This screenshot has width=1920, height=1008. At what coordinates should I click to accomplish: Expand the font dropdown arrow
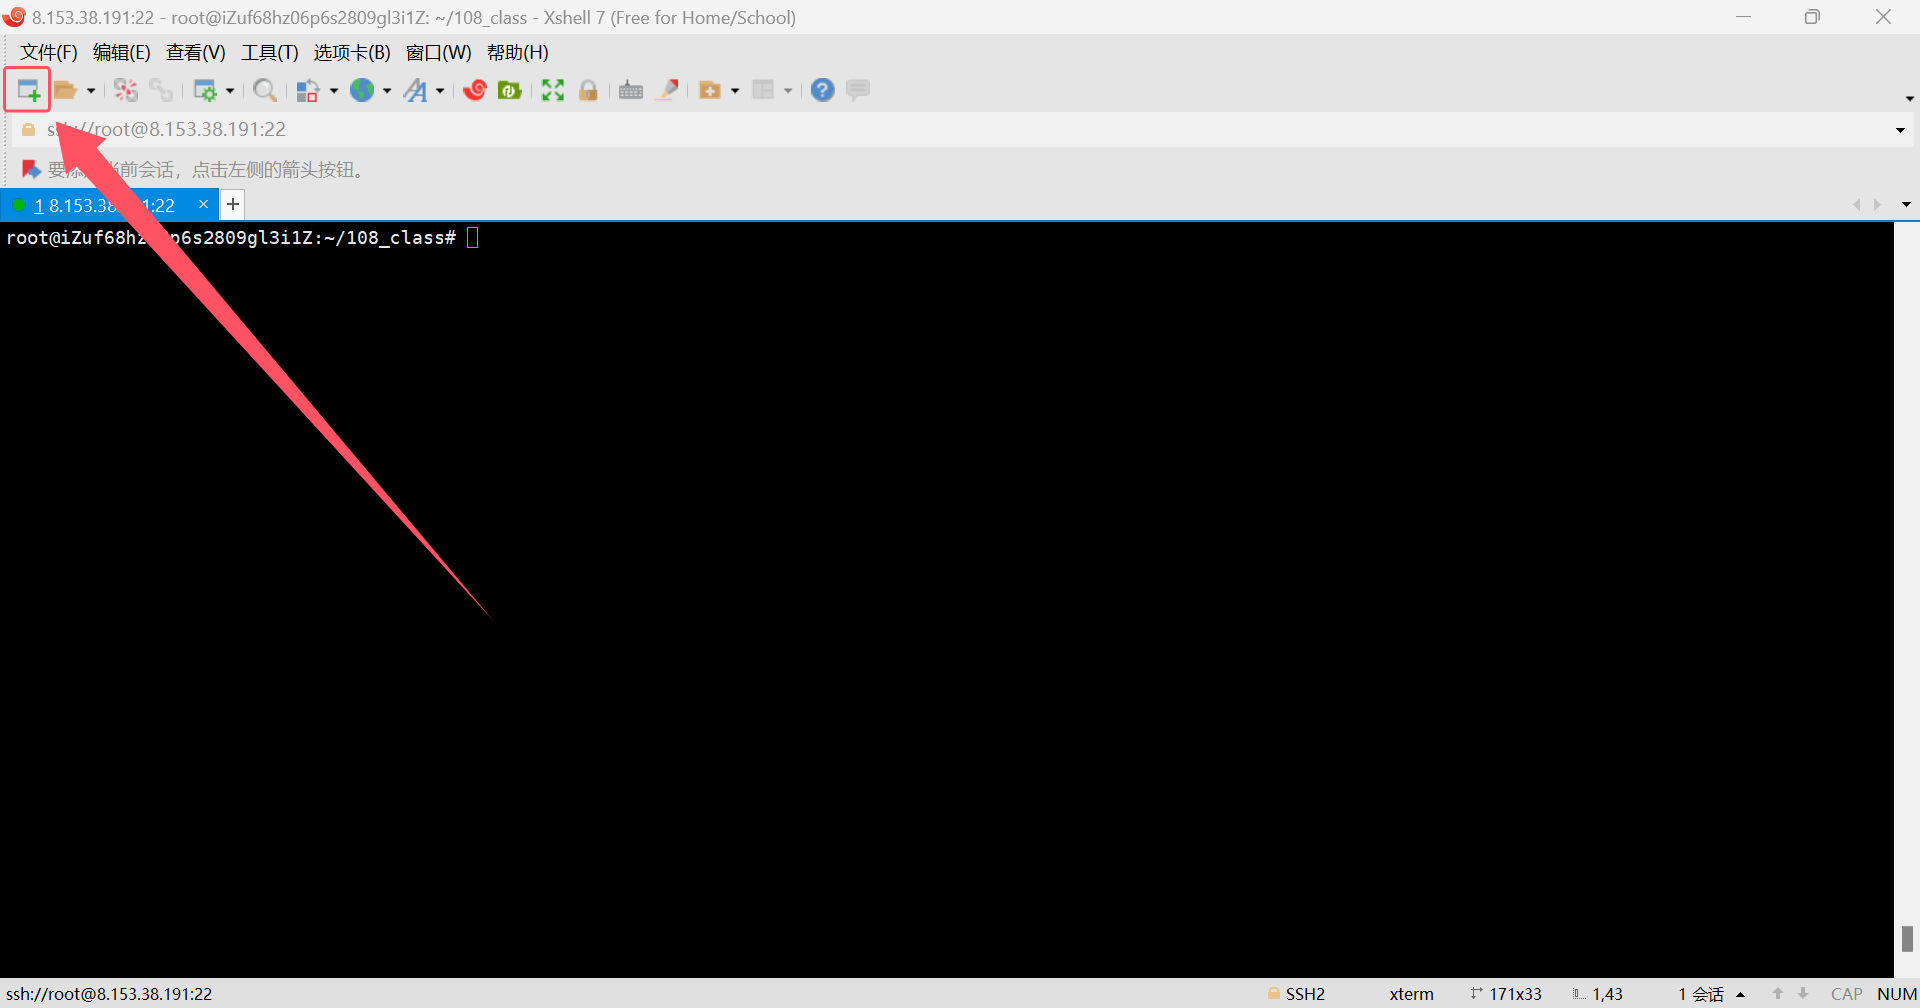[x=440, y=91]
